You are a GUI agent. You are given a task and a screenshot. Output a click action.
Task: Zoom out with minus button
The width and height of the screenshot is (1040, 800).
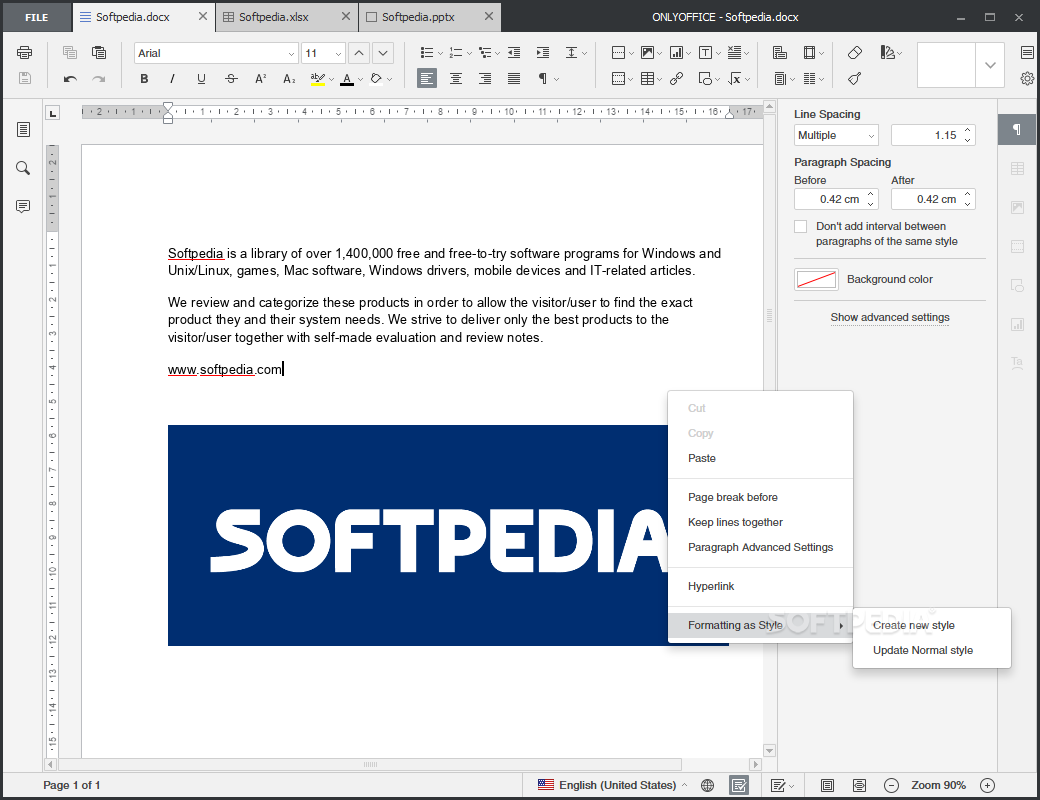click(891, 785)
